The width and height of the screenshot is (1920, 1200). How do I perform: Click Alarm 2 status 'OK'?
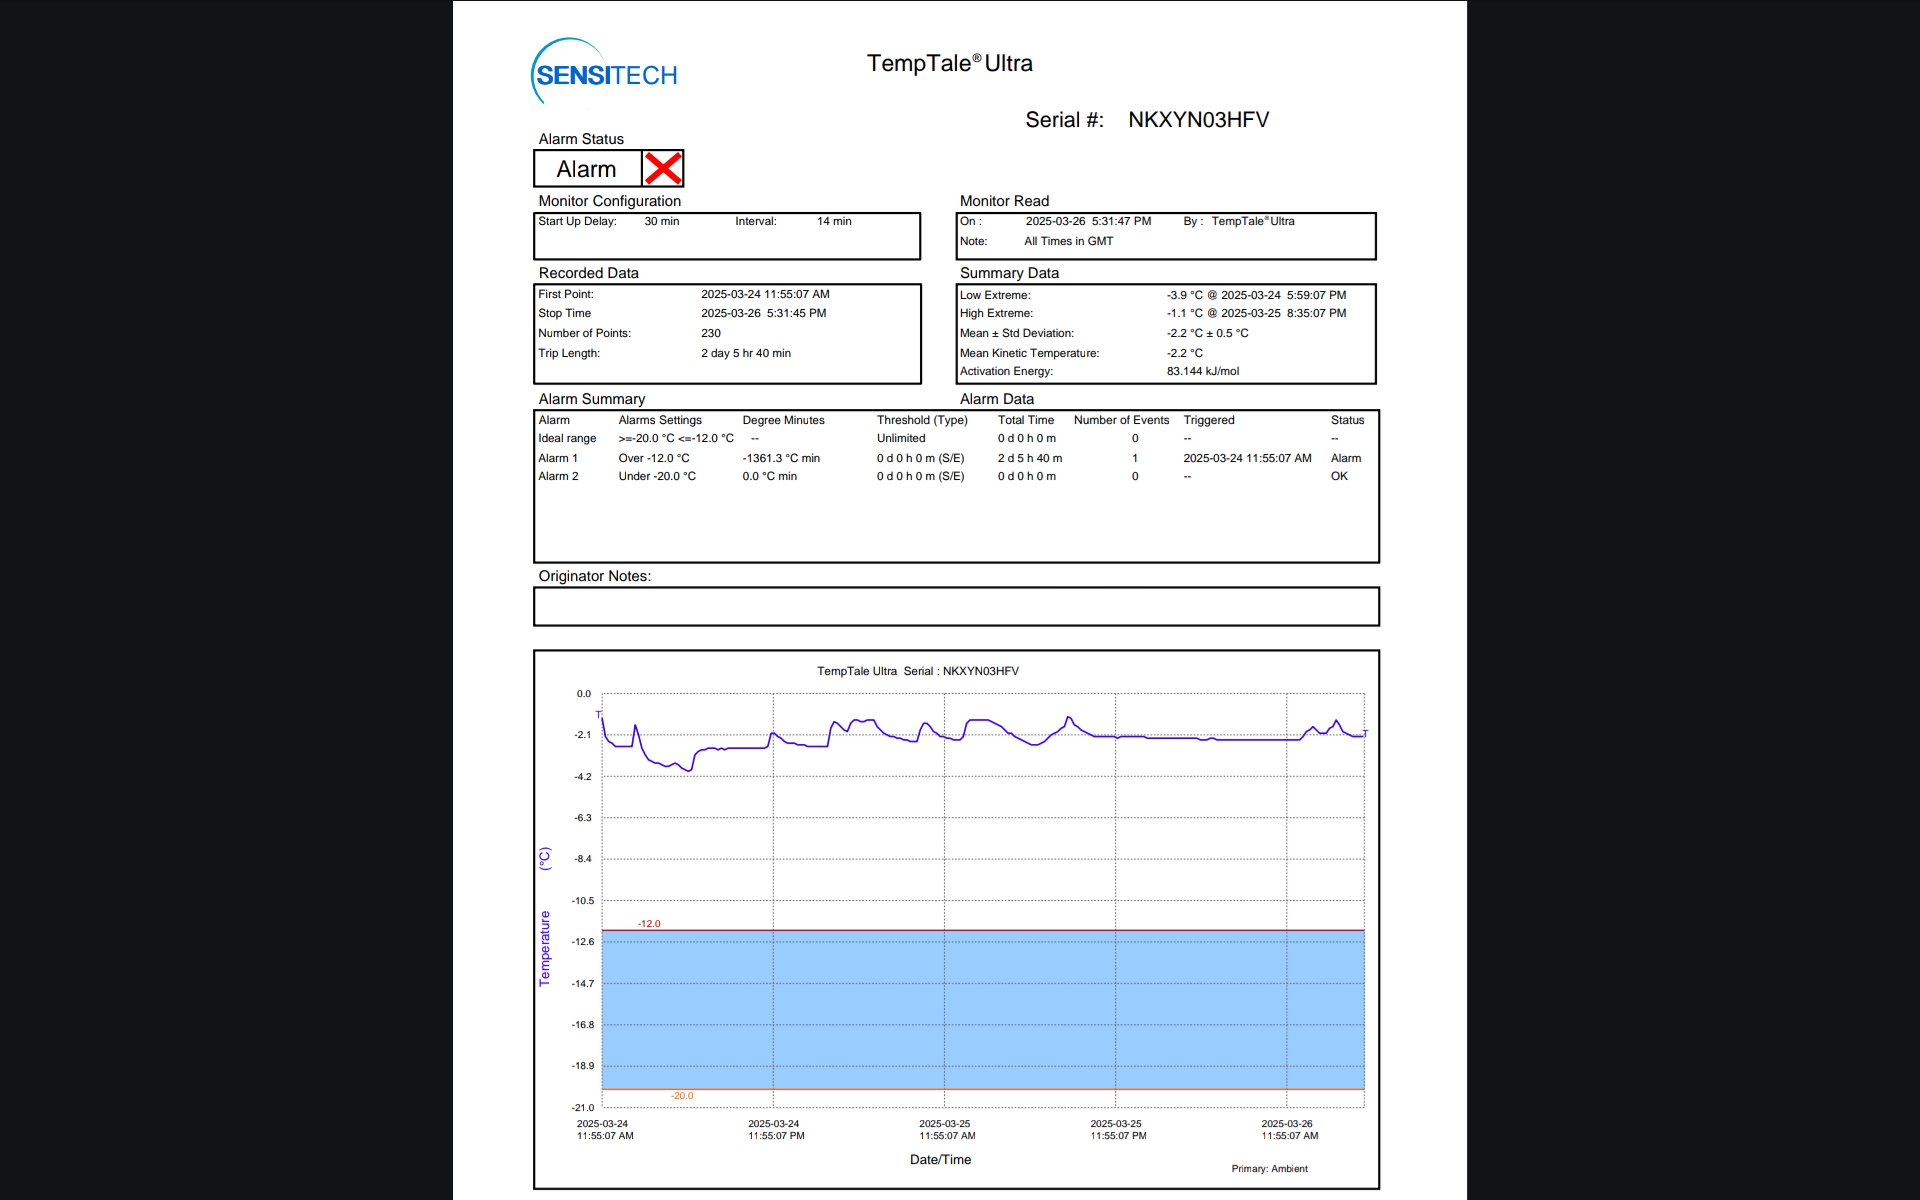(x=1339, y=476)
